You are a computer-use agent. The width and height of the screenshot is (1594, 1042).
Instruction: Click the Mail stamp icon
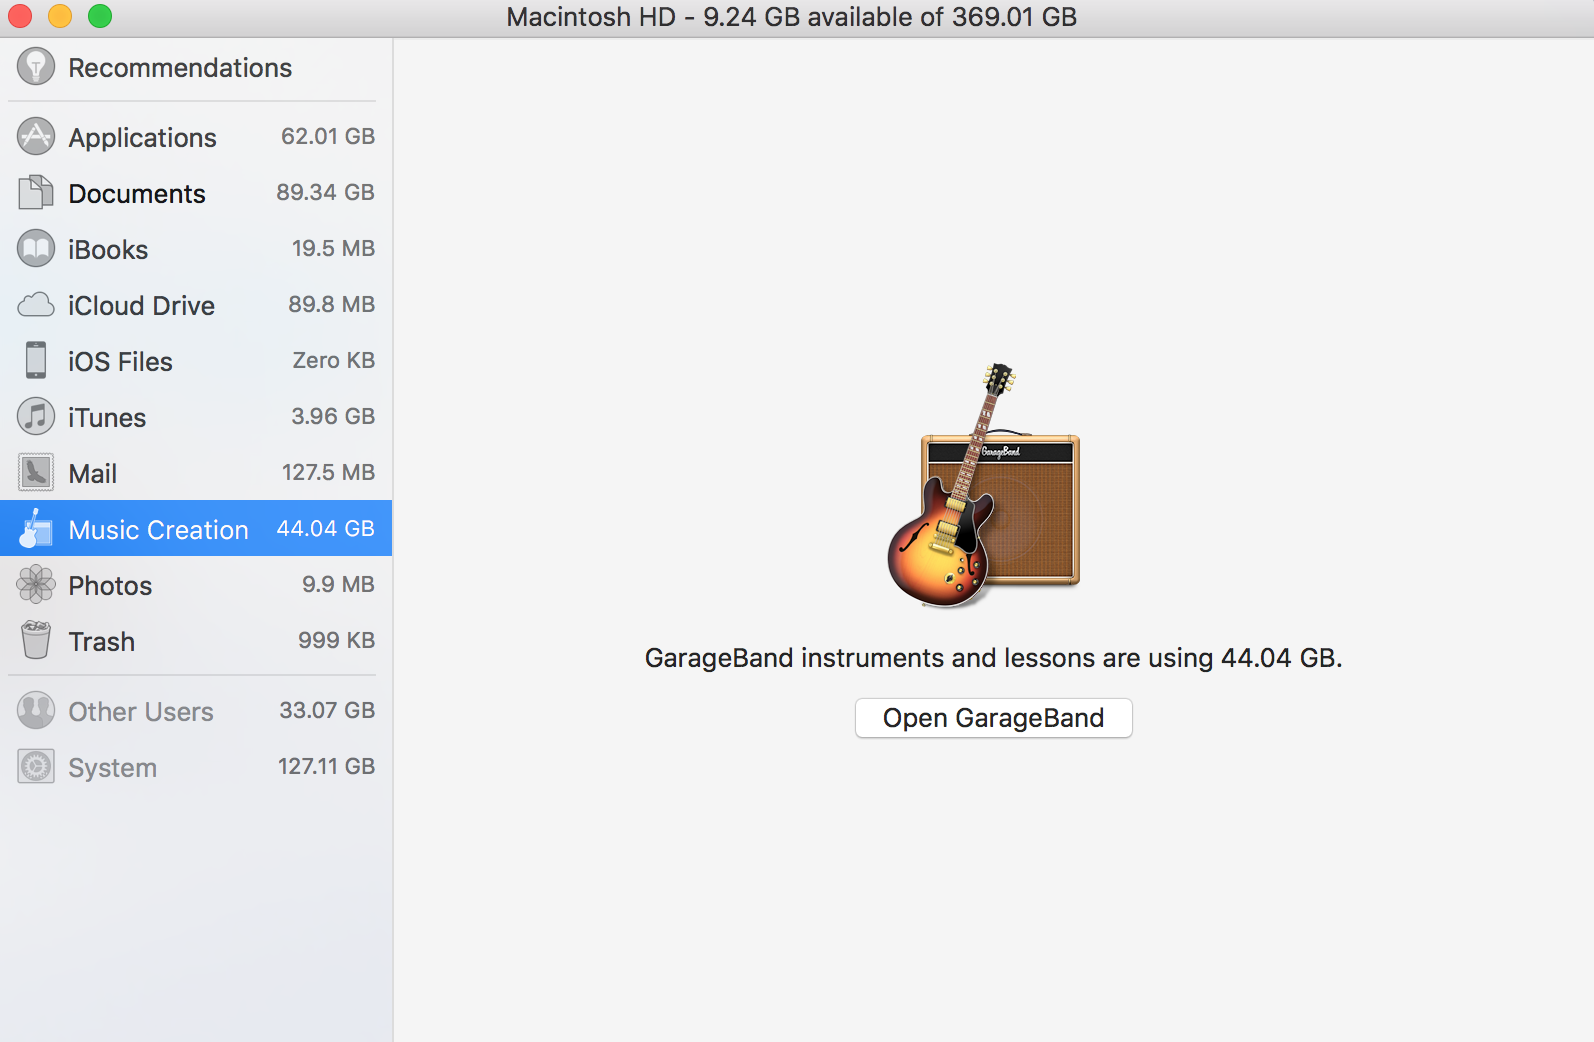[x=36, y=472]
